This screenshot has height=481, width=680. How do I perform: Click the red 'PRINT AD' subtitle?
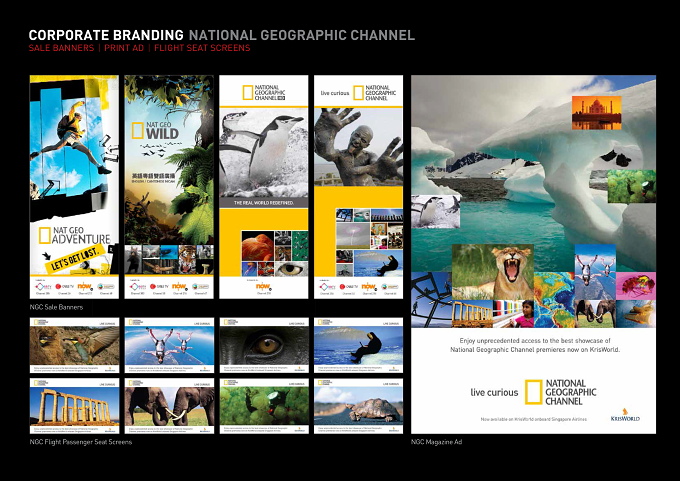124,48
